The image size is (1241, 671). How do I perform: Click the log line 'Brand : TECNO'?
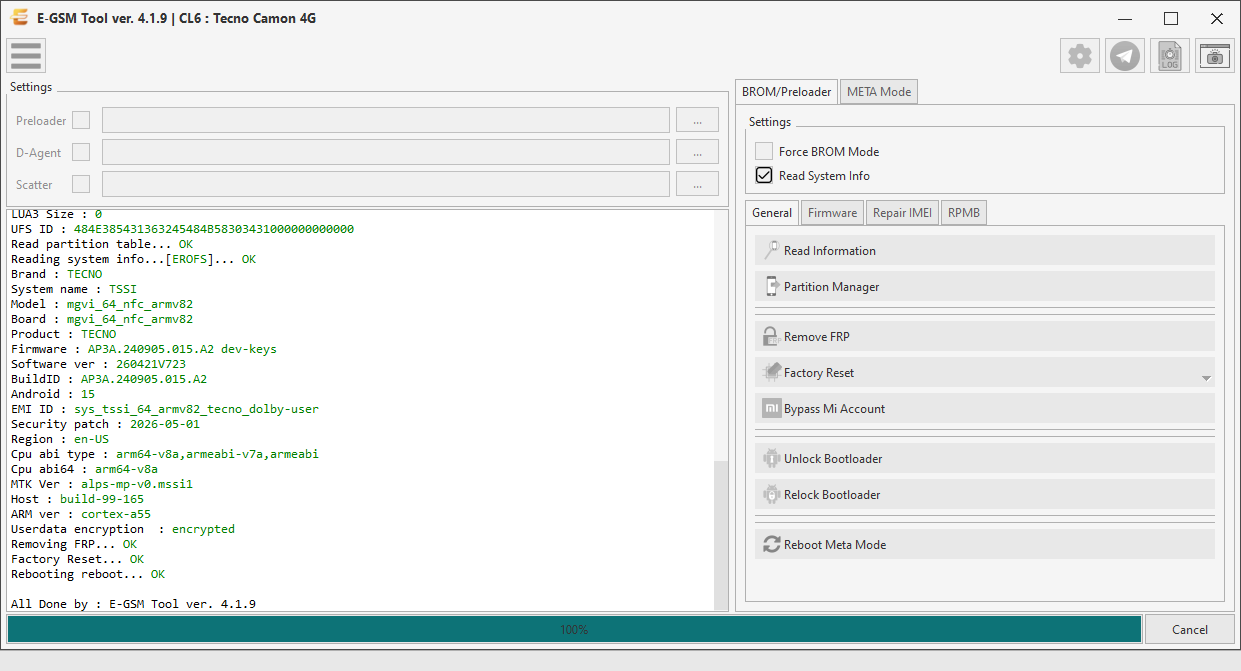pos(56,274)
